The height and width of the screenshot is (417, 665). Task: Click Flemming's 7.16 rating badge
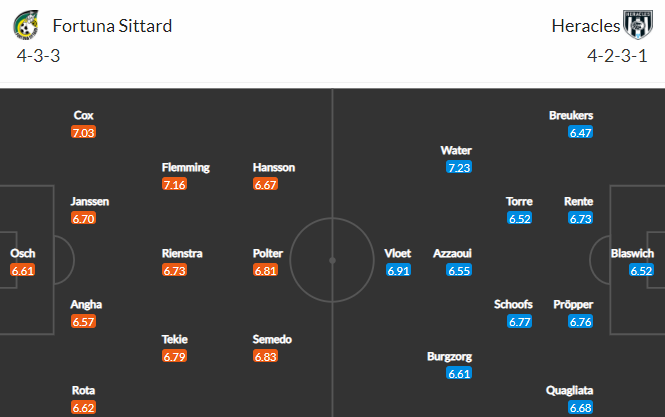(x=174, y=184)
